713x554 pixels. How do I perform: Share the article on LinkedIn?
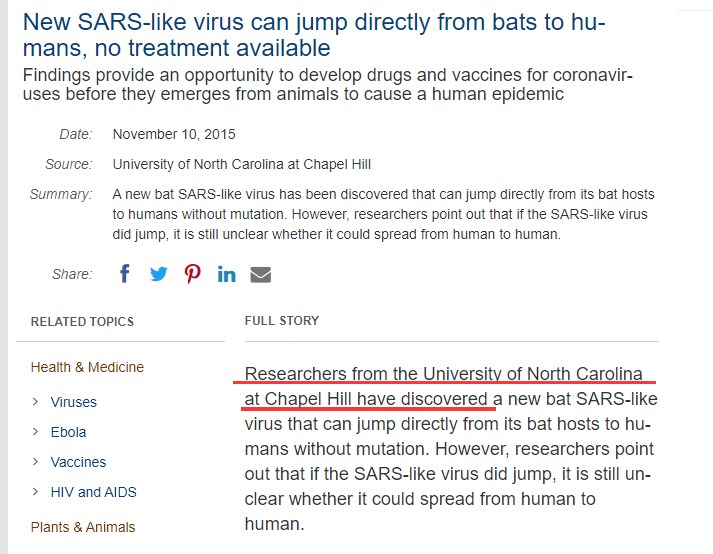tap(226, 274)
